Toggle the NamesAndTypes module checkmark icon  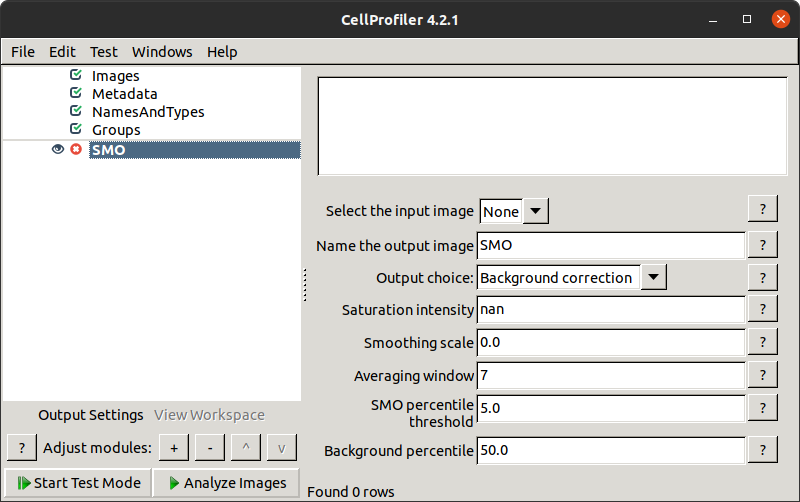76,111
